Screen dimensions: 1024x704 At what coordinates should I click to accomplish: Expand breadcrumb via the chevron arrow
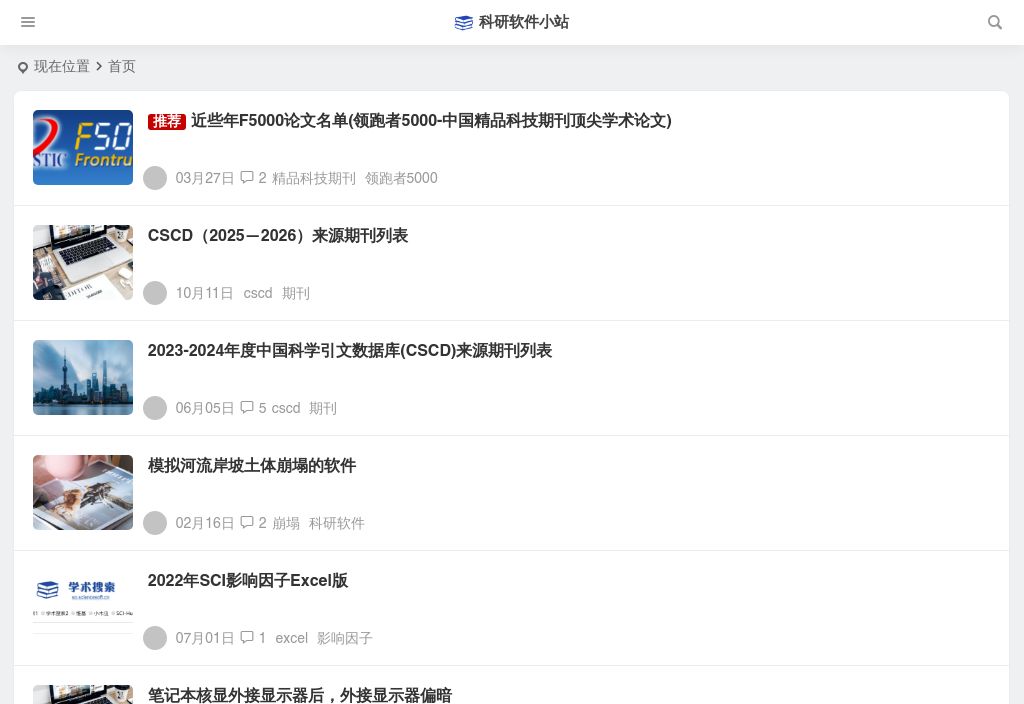(99, 66)
